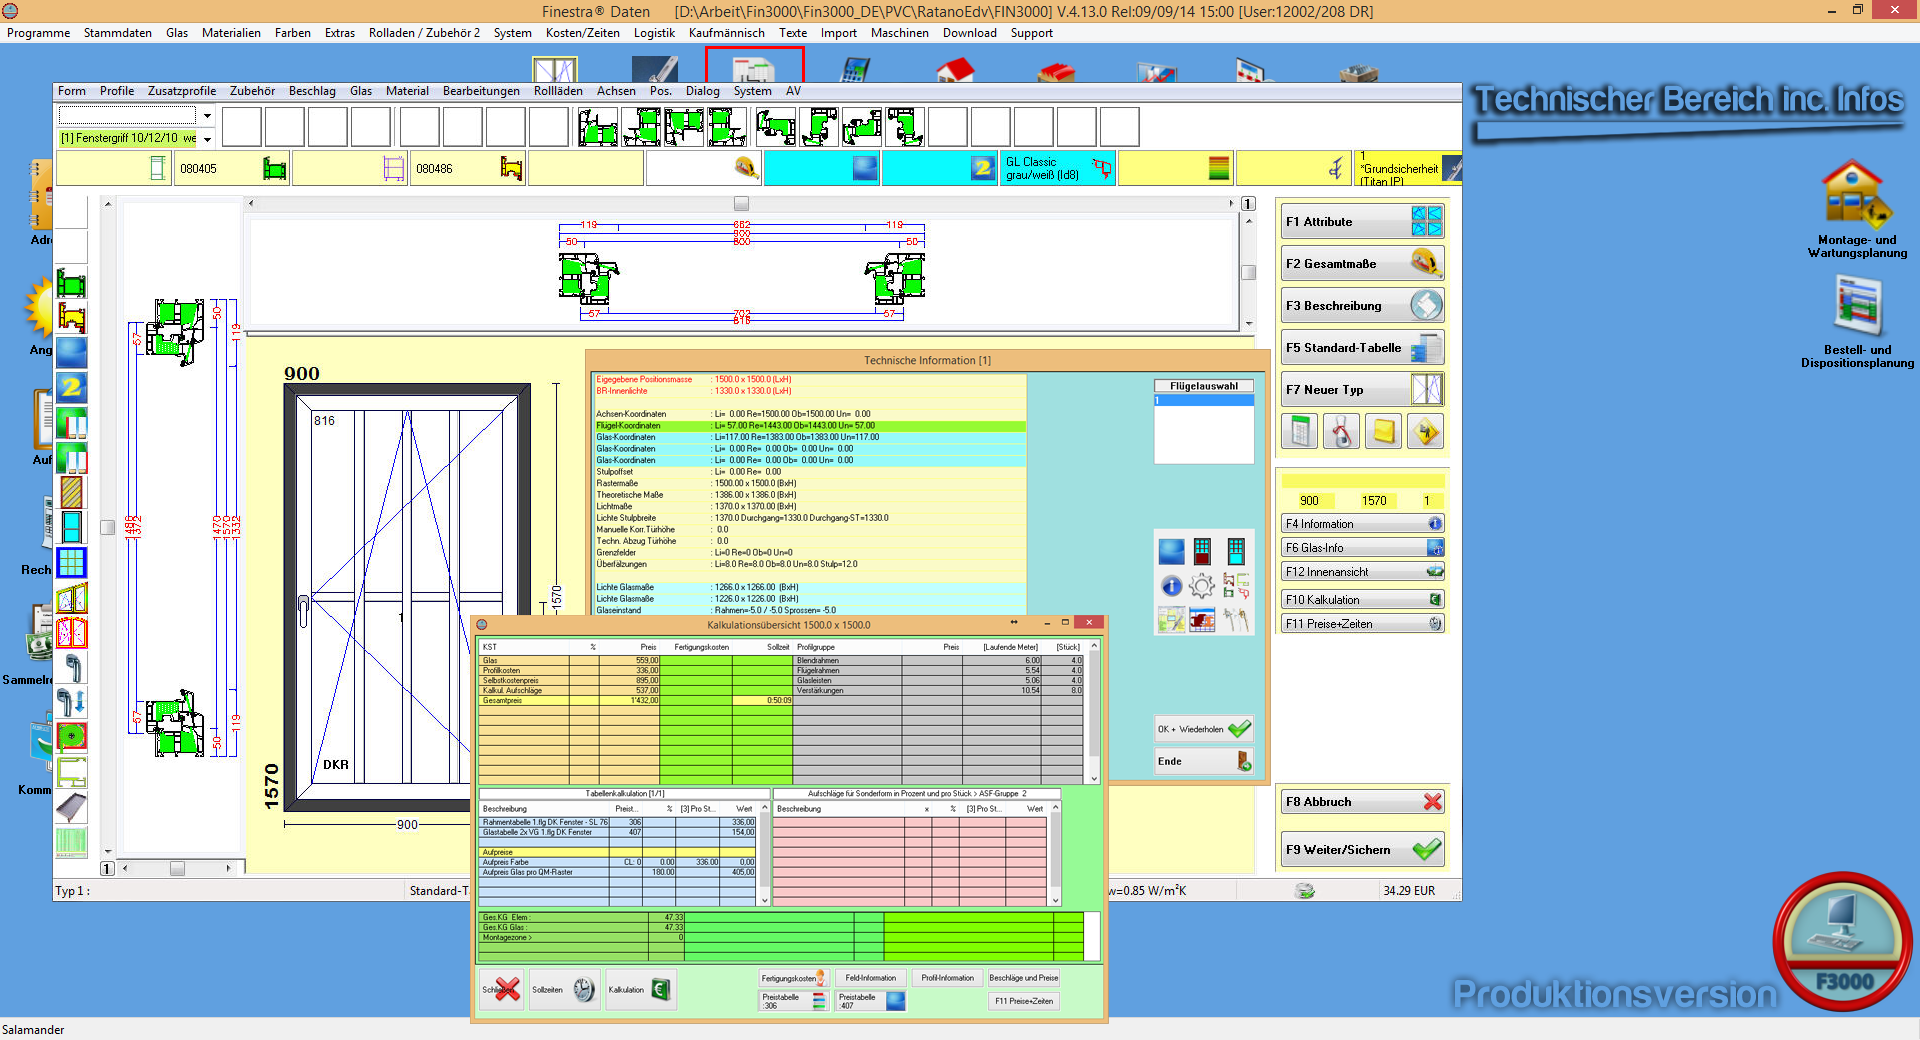Click the green calculator icon below F7 Neuer Typ

point(1300,432)
